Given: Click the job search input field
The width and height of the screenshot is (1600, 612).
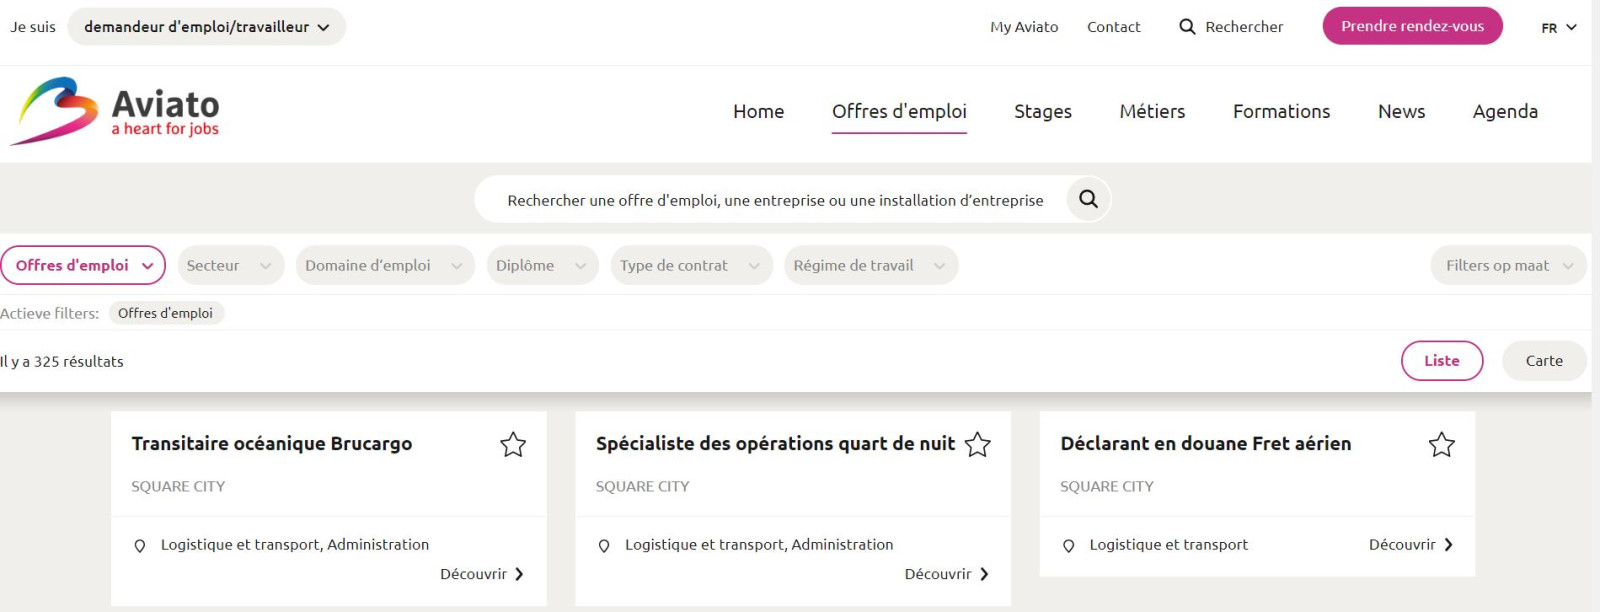Looking at the screenshot, I should click(x=775, y=200).
